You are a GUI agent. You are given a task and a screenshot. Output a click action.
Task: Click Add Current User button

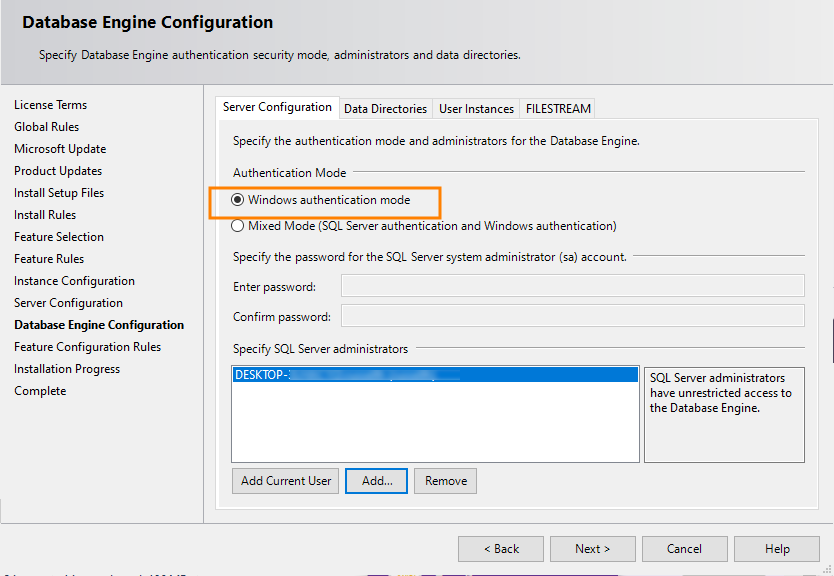(286, 481)
